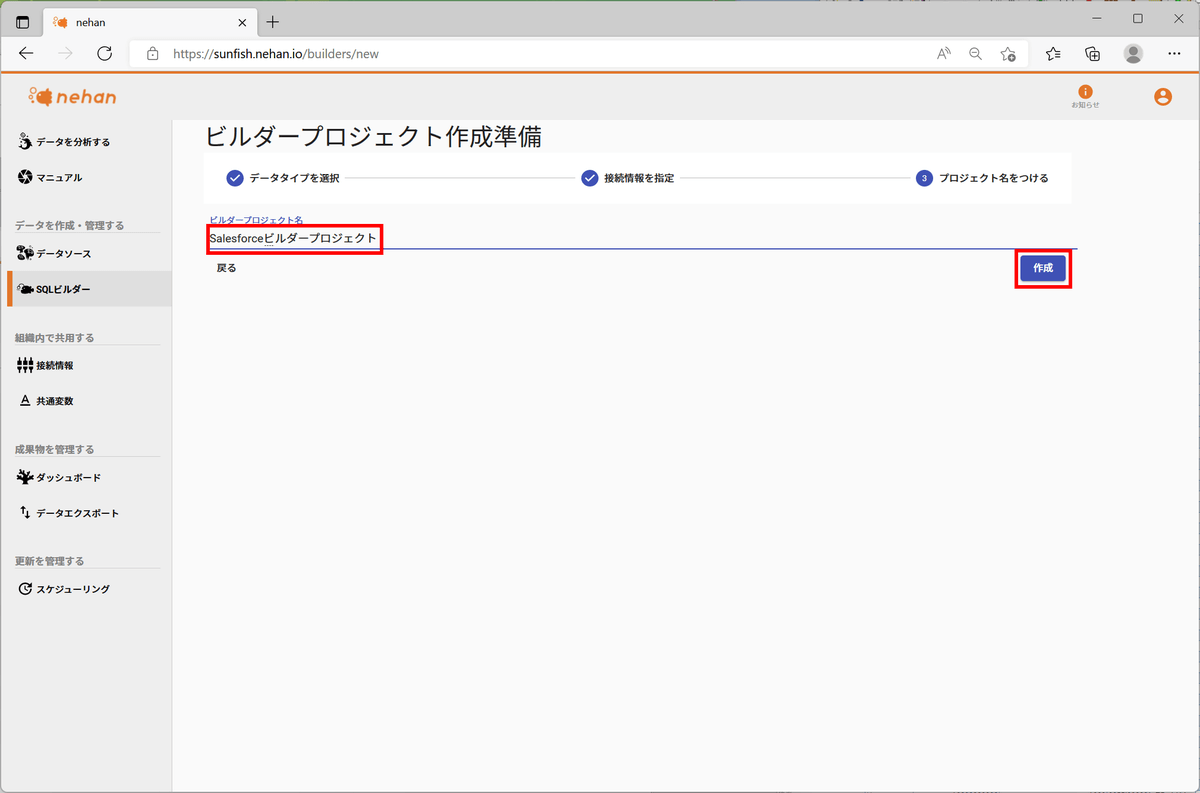Click the zoom out magnifier icon
This screenshot has width=1200, height=793.
tap(975, 54)
